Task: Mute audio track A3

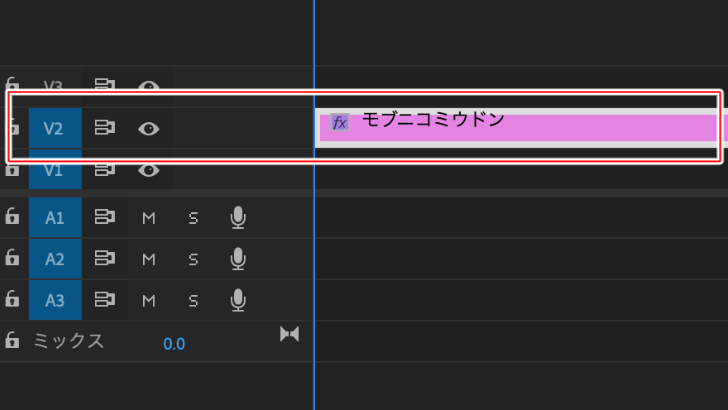Action: [x=149, y=300]
